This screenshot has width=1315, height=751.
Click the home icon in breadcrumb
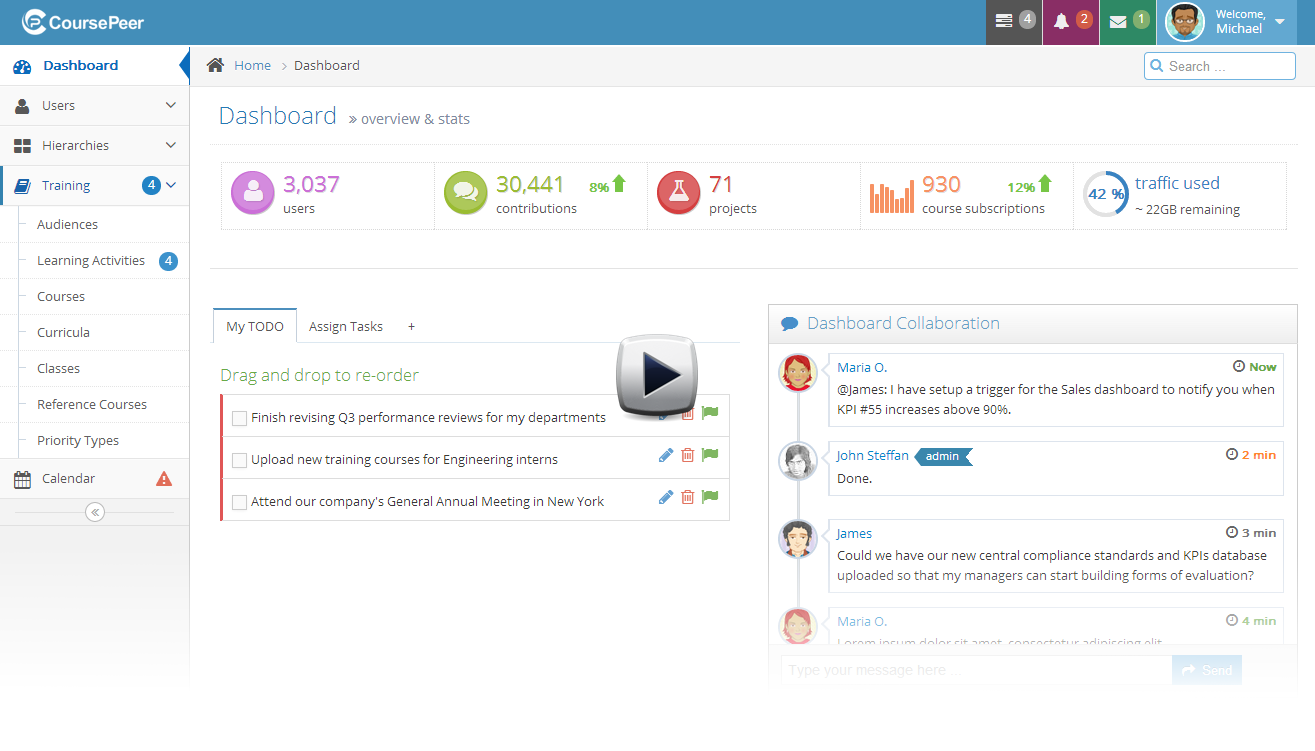[215, 65]
